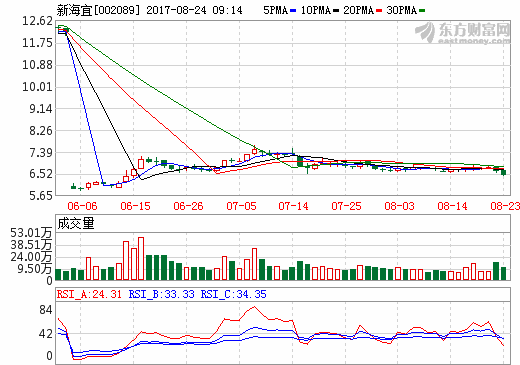Click the 9.50万 volume axis label

coord(35,269)
